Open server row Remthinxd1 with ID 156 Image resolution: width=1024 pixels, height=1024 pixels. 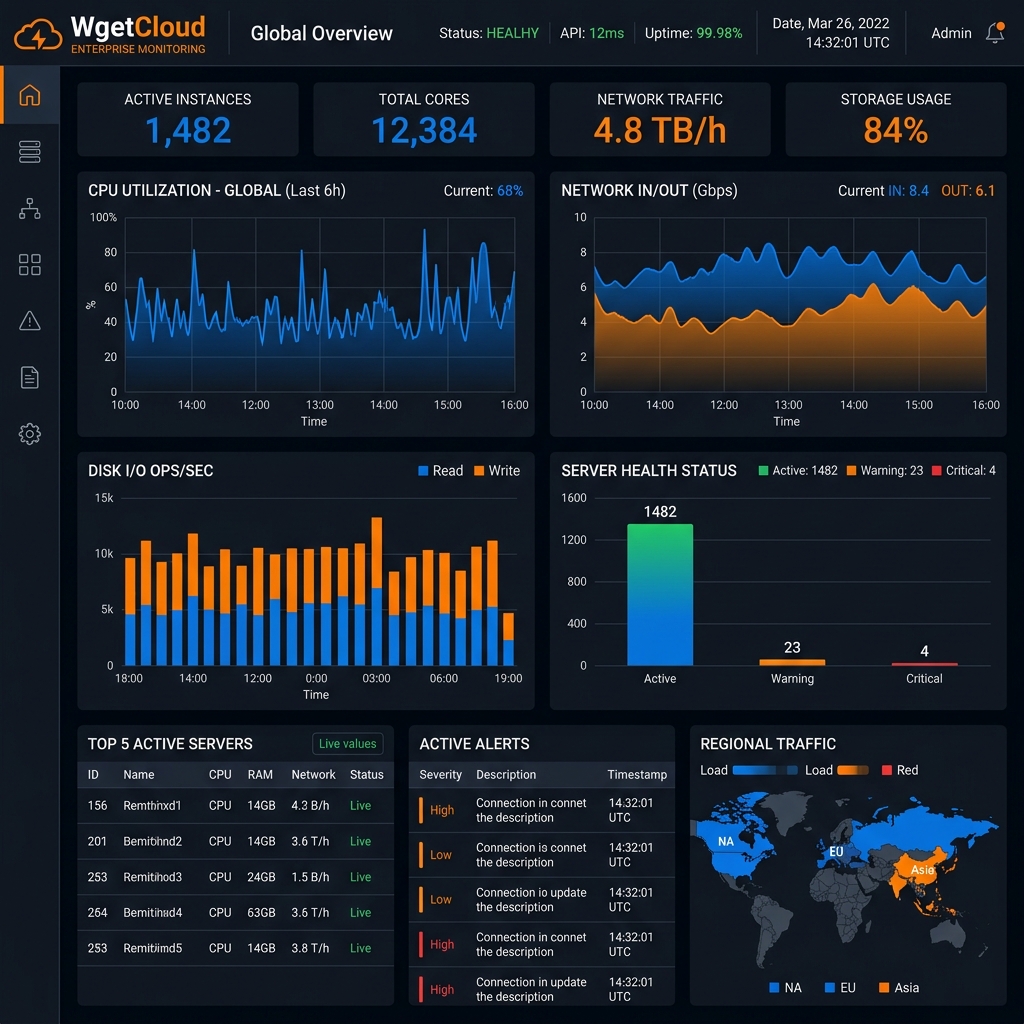coord(235,806)
